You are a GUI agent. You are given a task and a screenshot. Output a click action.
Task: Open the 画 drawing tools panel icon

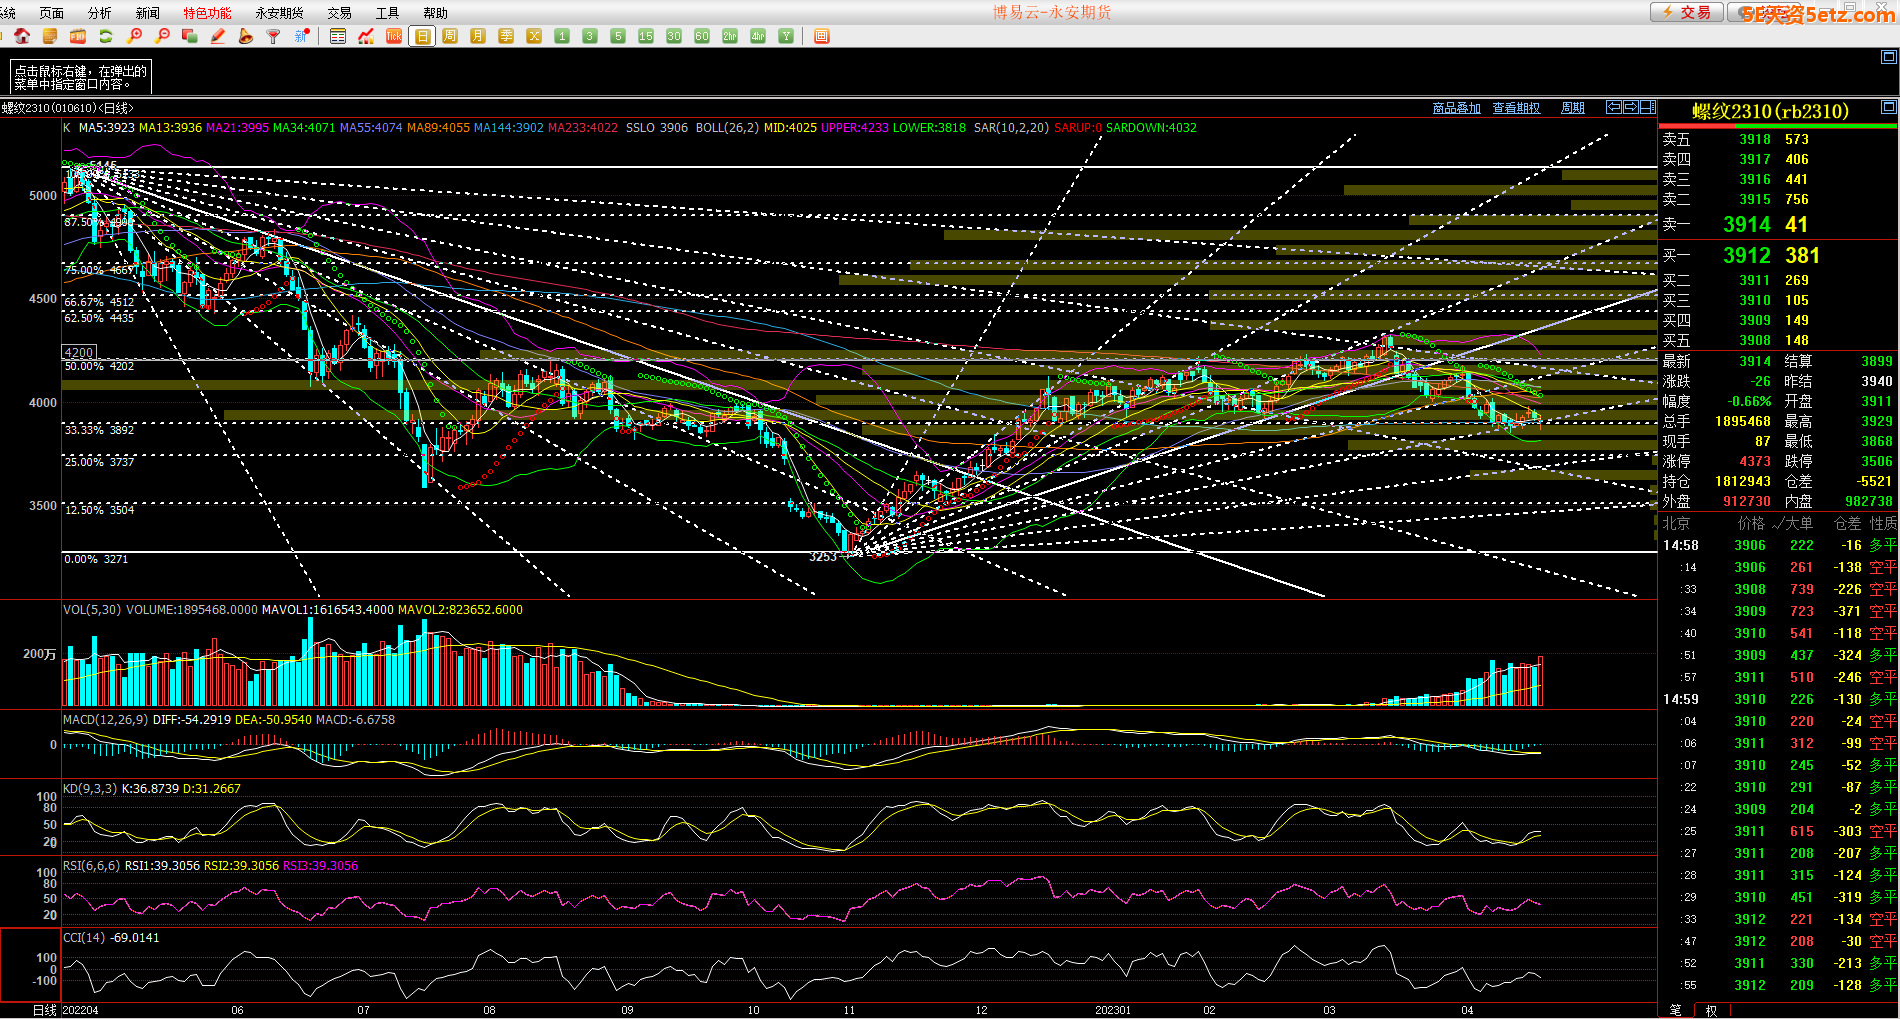click(822, 36)
